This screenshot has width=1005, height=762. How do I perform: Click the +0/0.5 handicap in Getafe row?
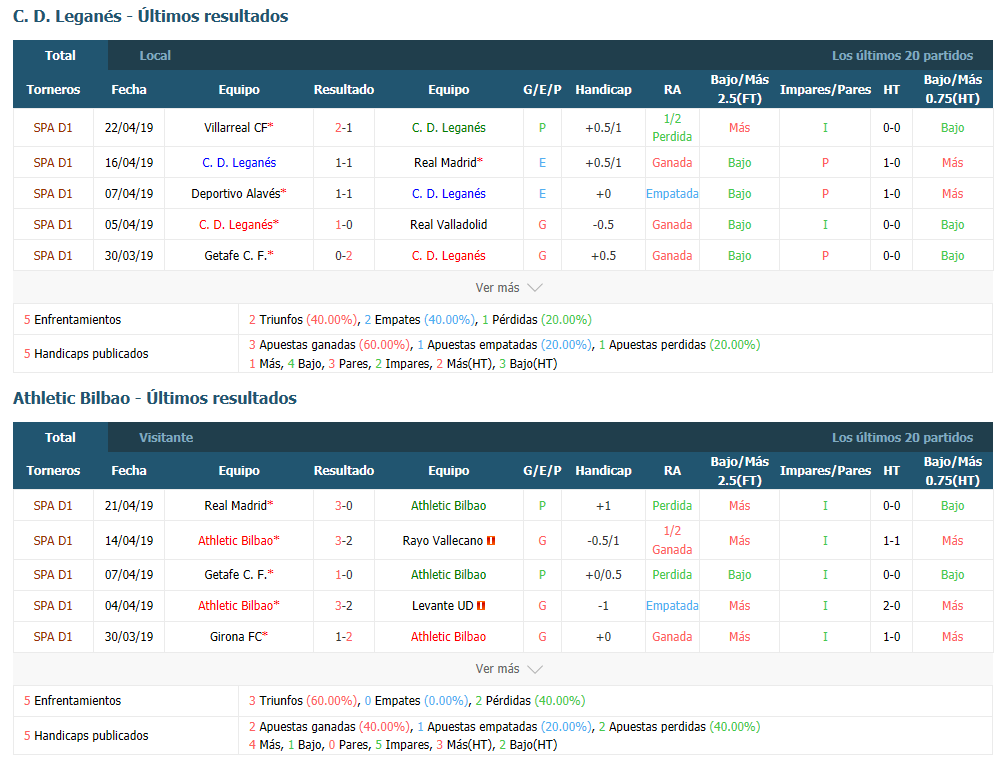pos(603,575)
